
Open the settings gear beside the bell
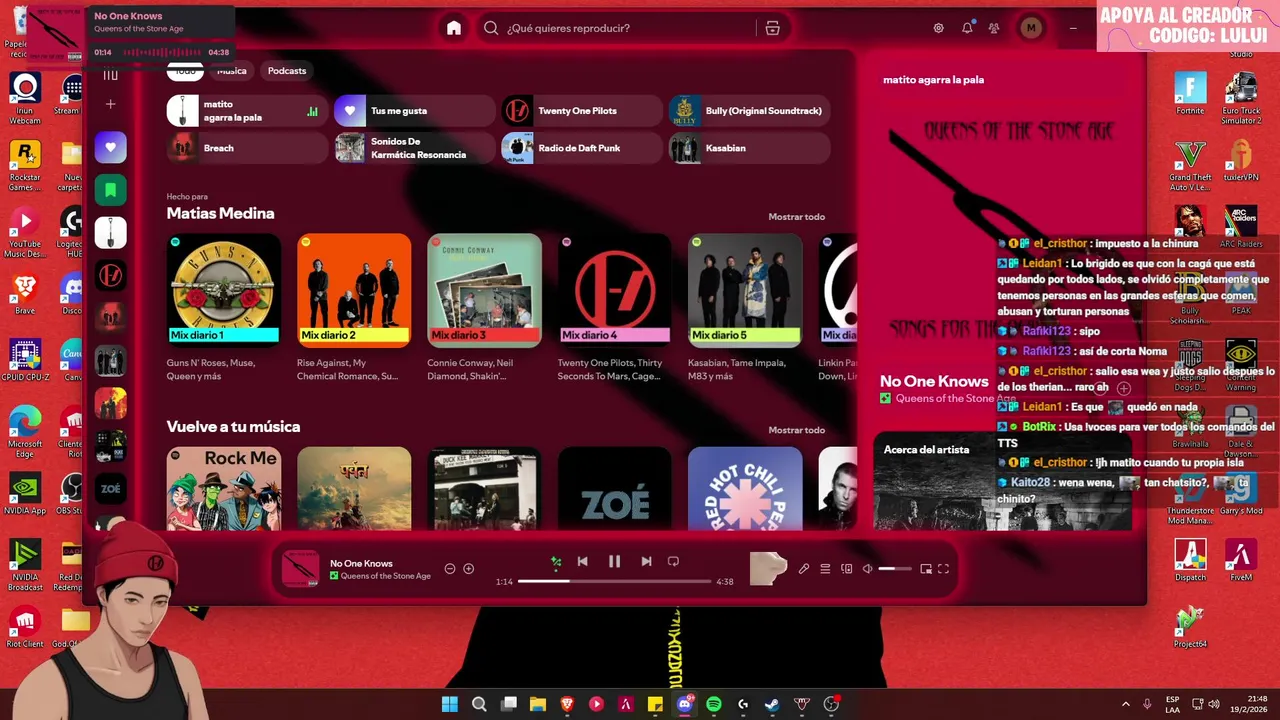pos(938,28)
